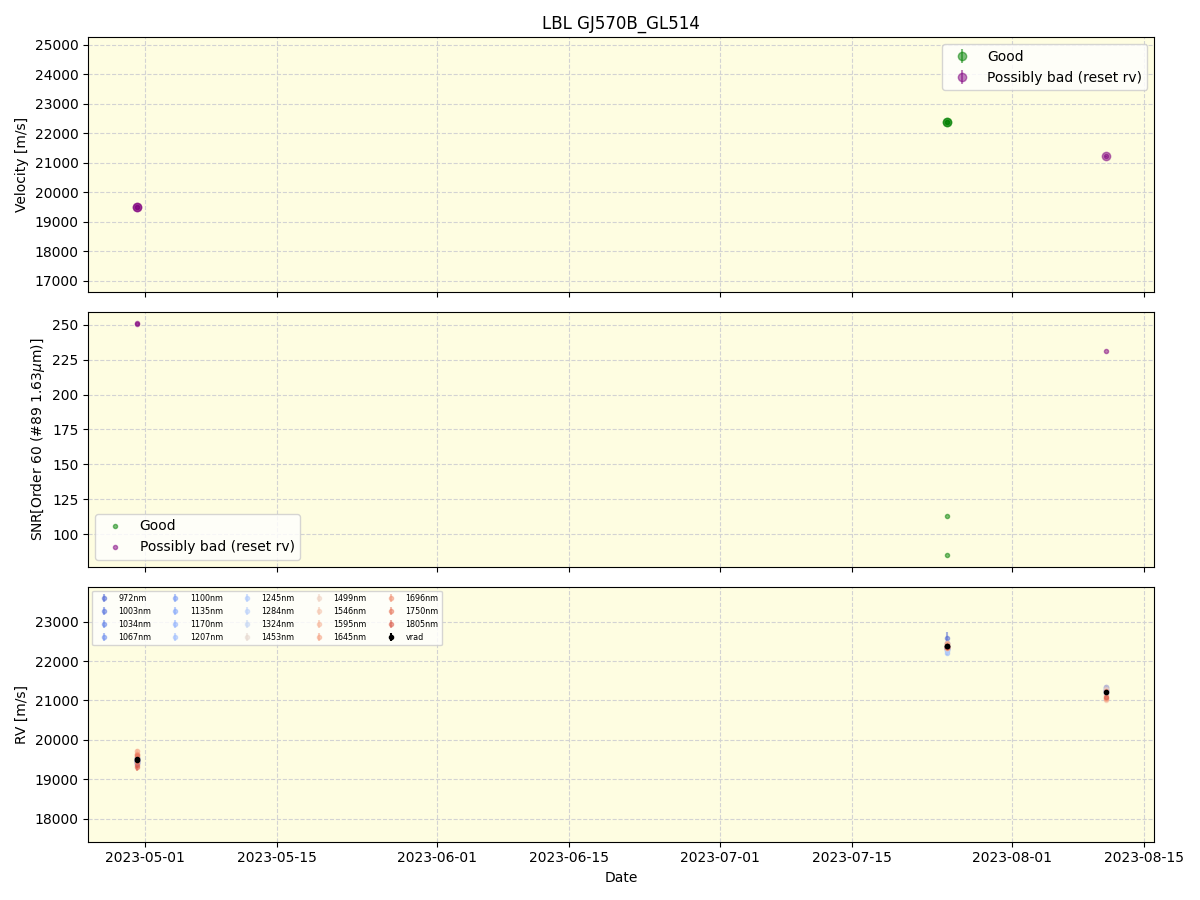Click the purple SNR point at 250

point(137,324)
